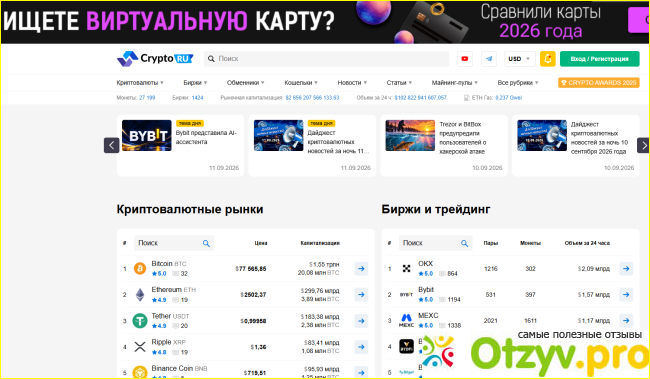Click the Bybit exchange logo
Image resolution: width=650 pixels, height=379 pixels.
[x=406, y=294]
